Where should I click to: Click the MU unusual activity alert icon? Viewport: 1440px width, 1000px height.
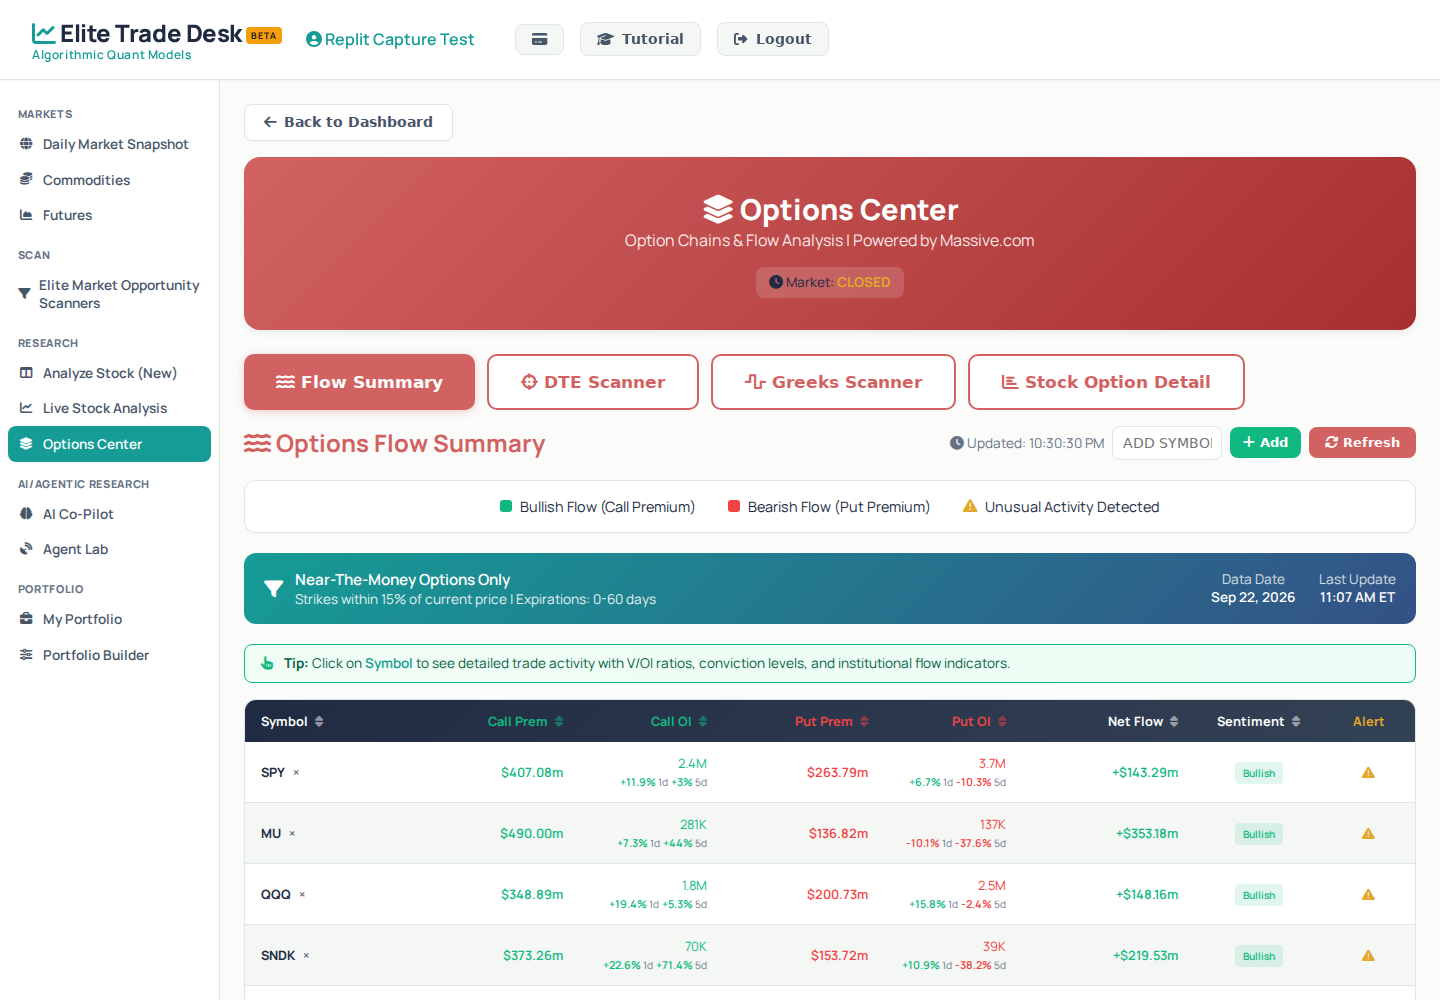tap(1368, 834)
